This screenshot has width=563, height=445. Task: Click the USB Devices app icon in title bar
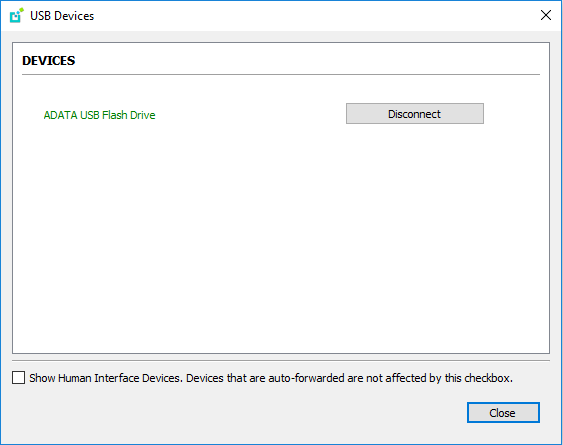click(x=17, y=16)
